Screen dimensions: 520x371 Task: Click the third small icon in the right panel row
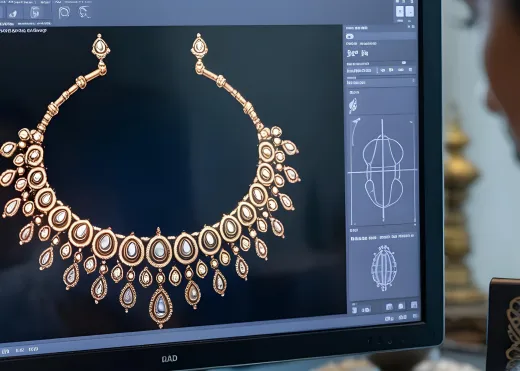[x=401, y=70]
